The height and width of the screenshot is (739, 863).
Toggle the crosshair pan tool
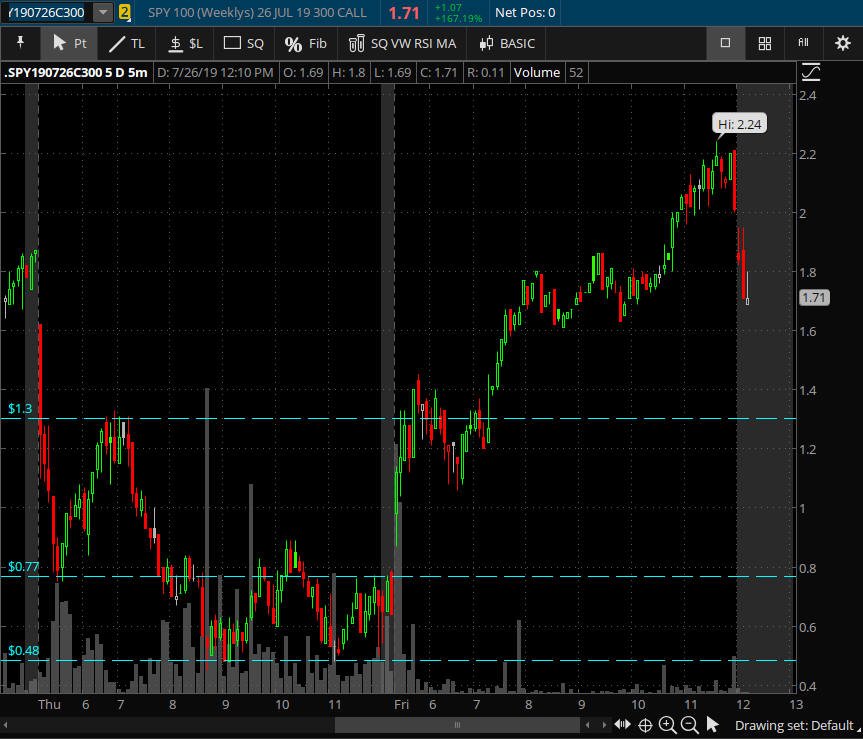click(x=646, y=725)
